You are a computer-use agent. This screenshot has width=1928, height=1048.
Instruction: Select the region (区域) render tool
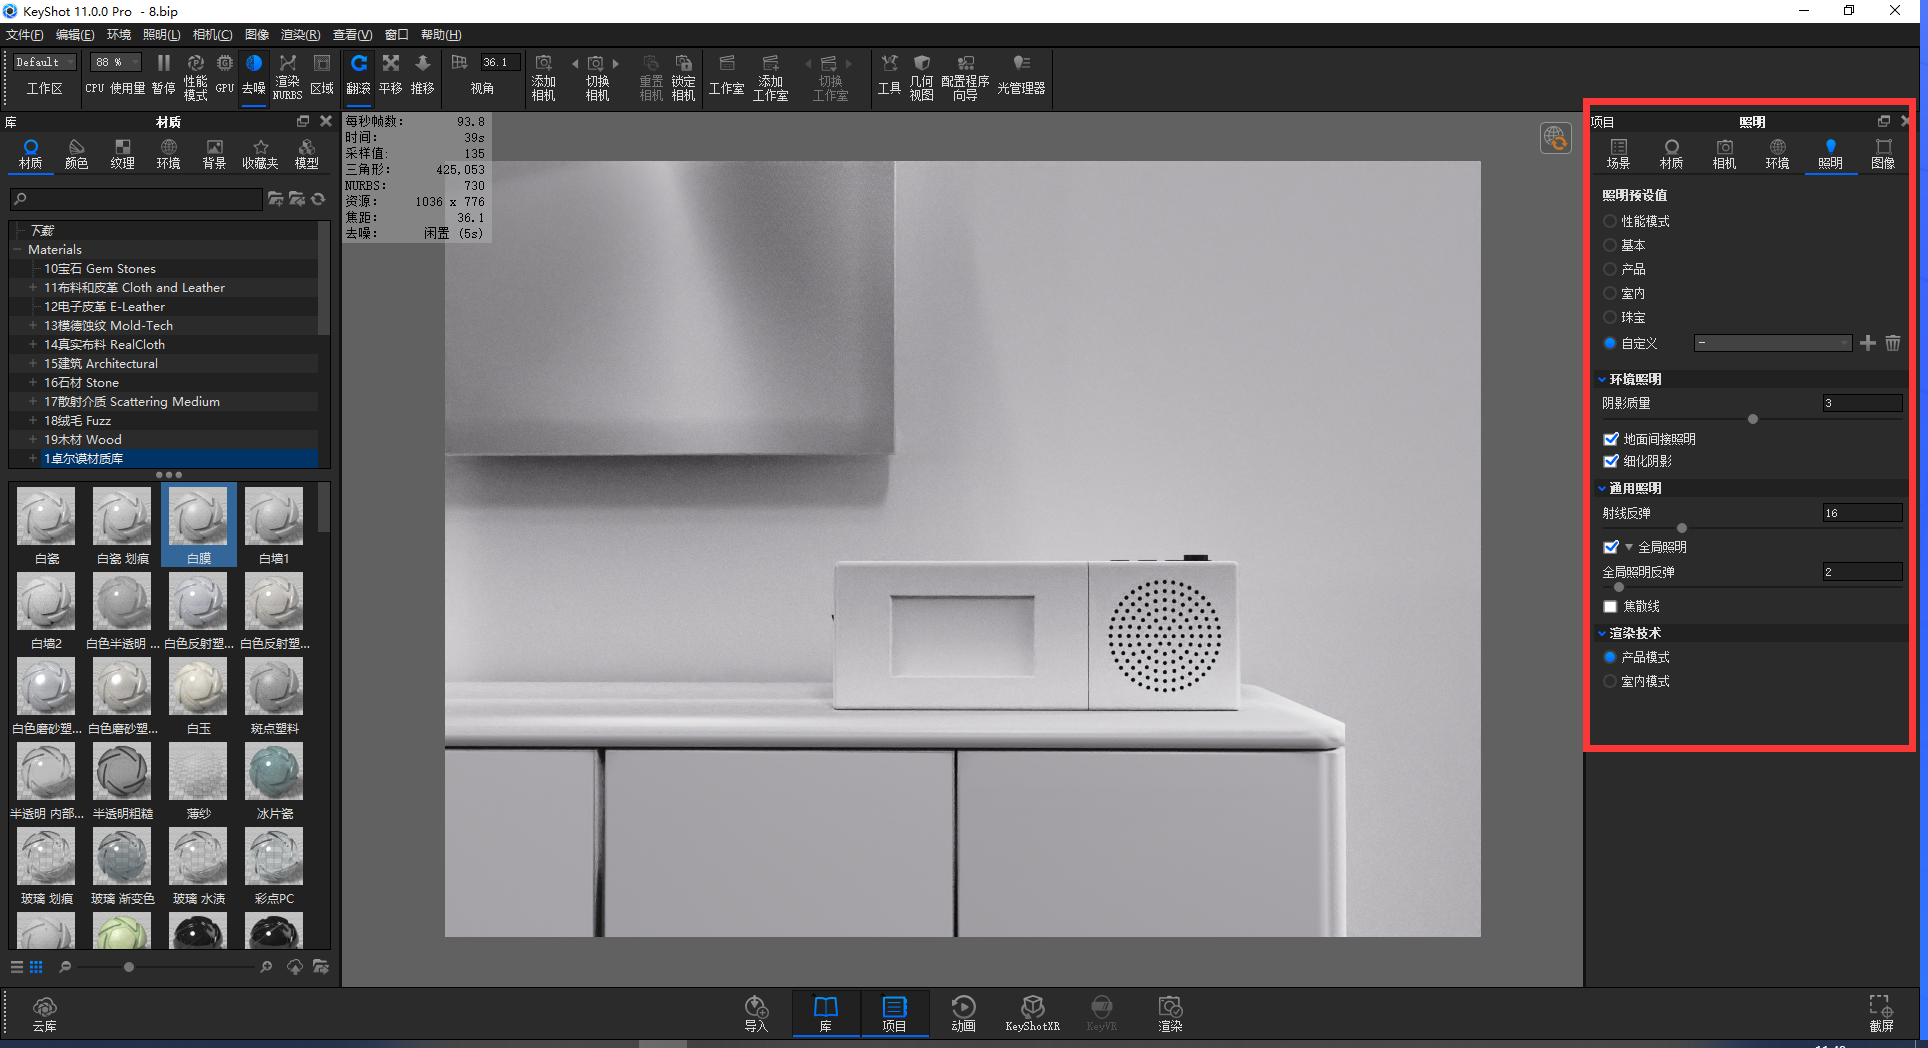pyautogui.click(x=322, y=75)
